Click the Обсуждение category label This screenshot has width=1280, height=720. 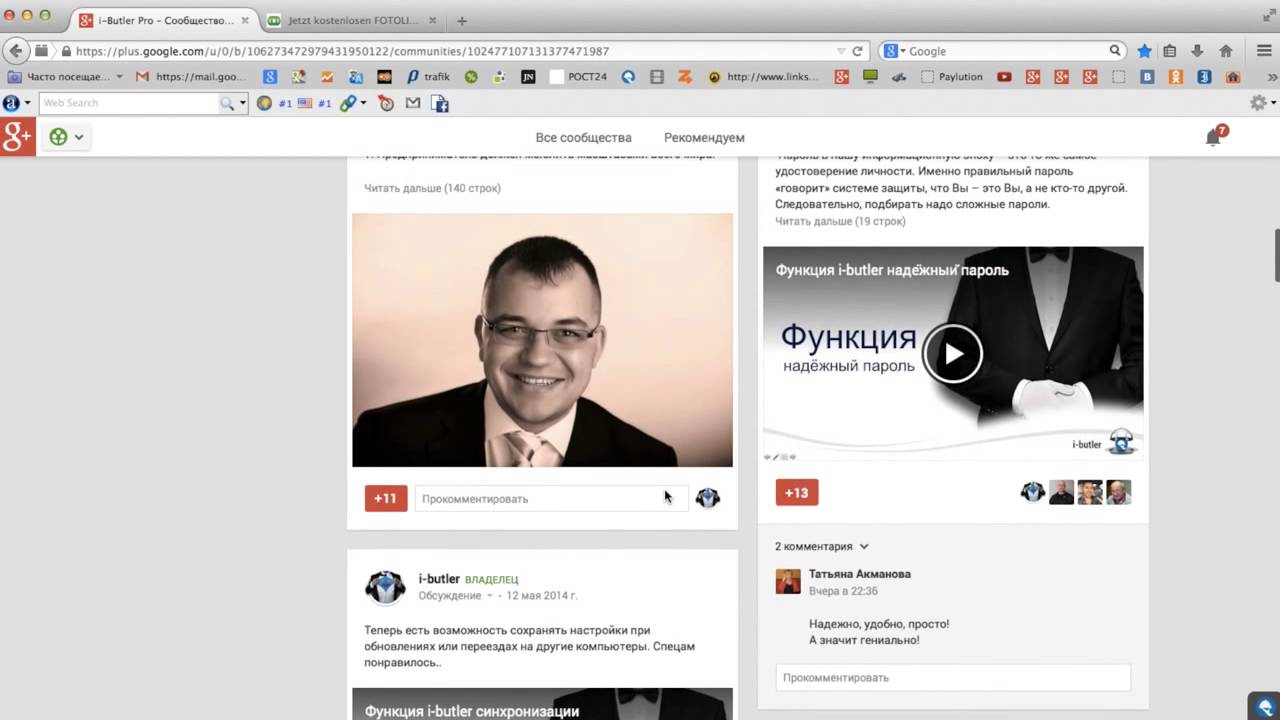(450, 596)
